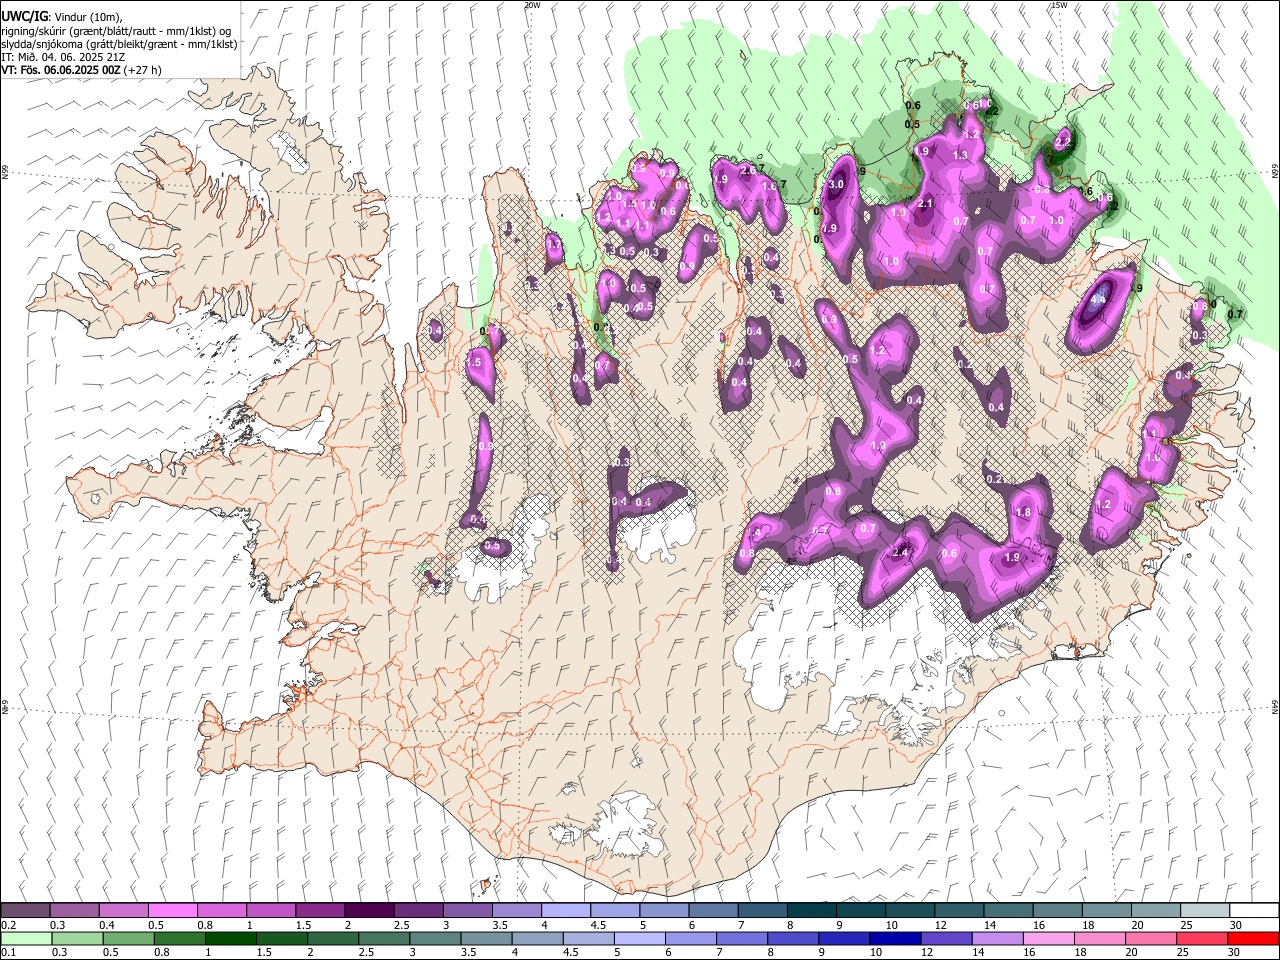Click the 4.4 precipitation value on map
The height and width of the screenshot is (960, 1280).
tap(1098, 299)
